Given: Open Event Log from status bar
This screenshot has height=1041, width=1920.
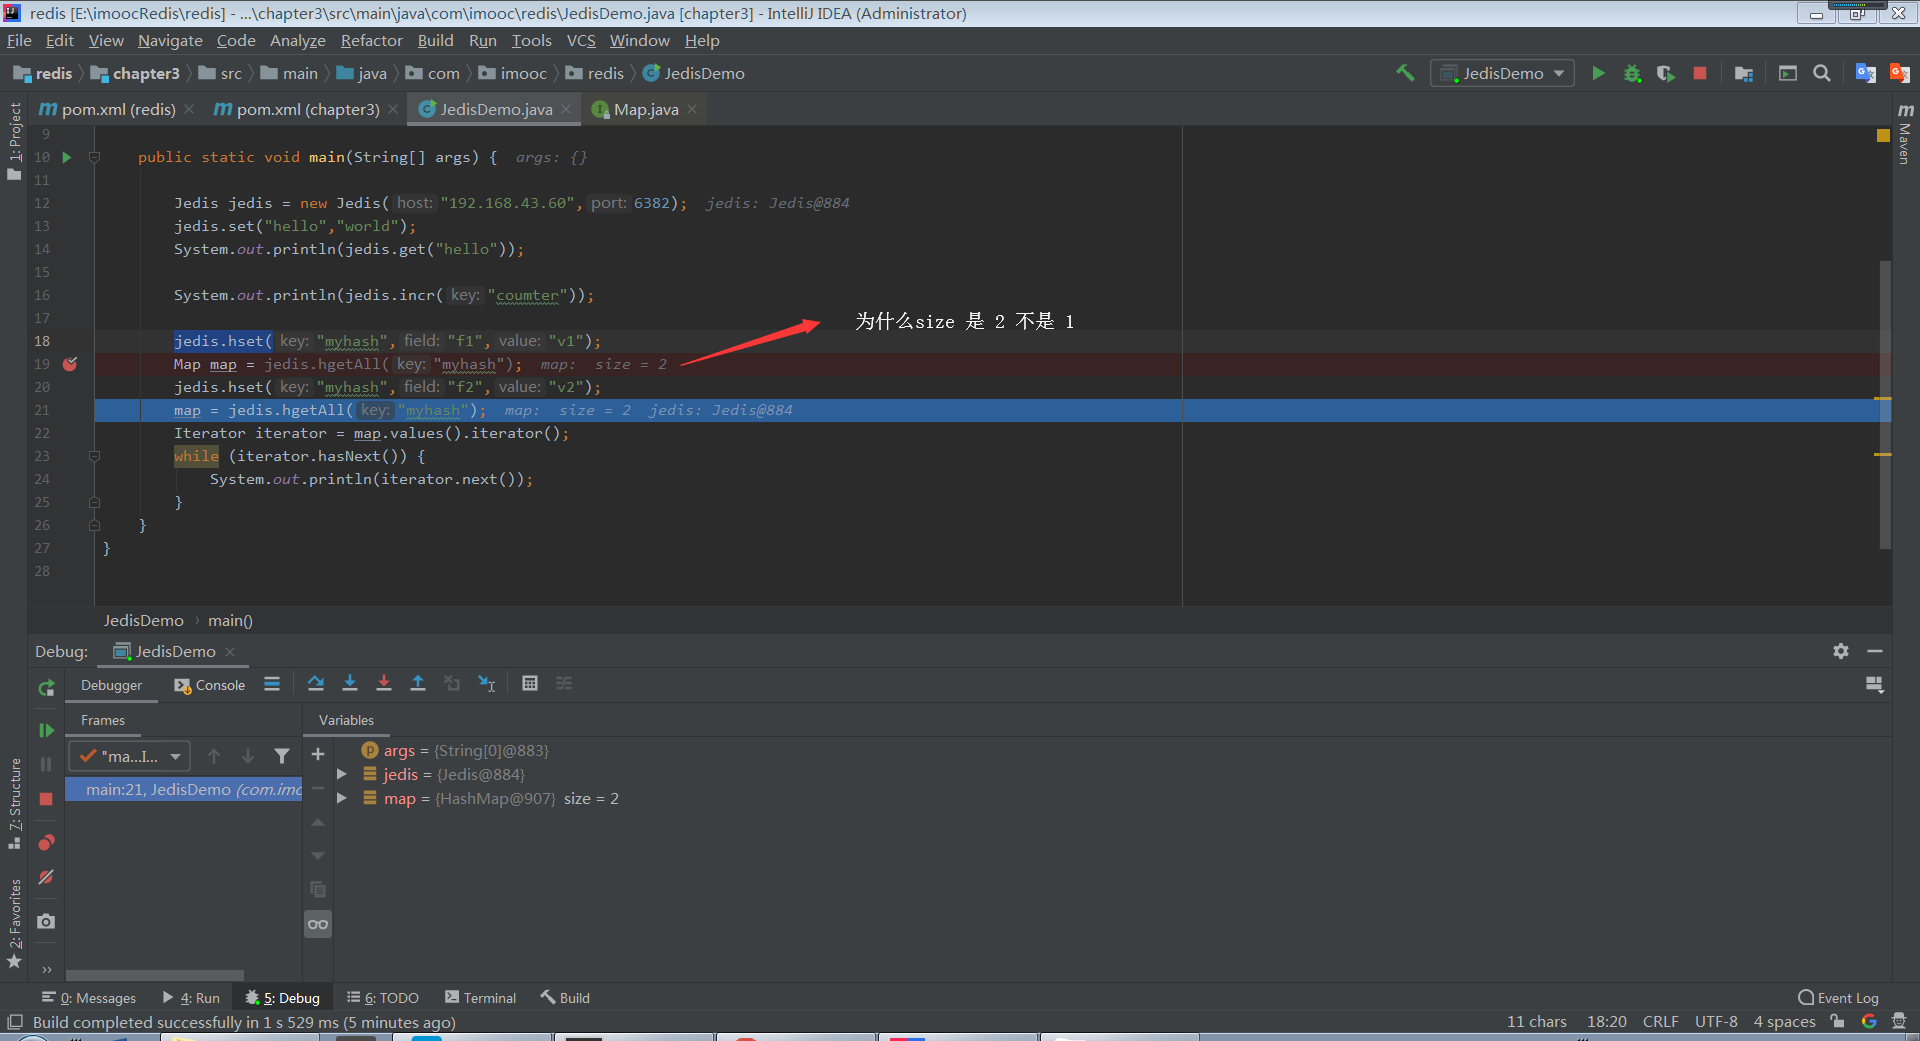Looking at the screenshot, I should point(1838,997).
